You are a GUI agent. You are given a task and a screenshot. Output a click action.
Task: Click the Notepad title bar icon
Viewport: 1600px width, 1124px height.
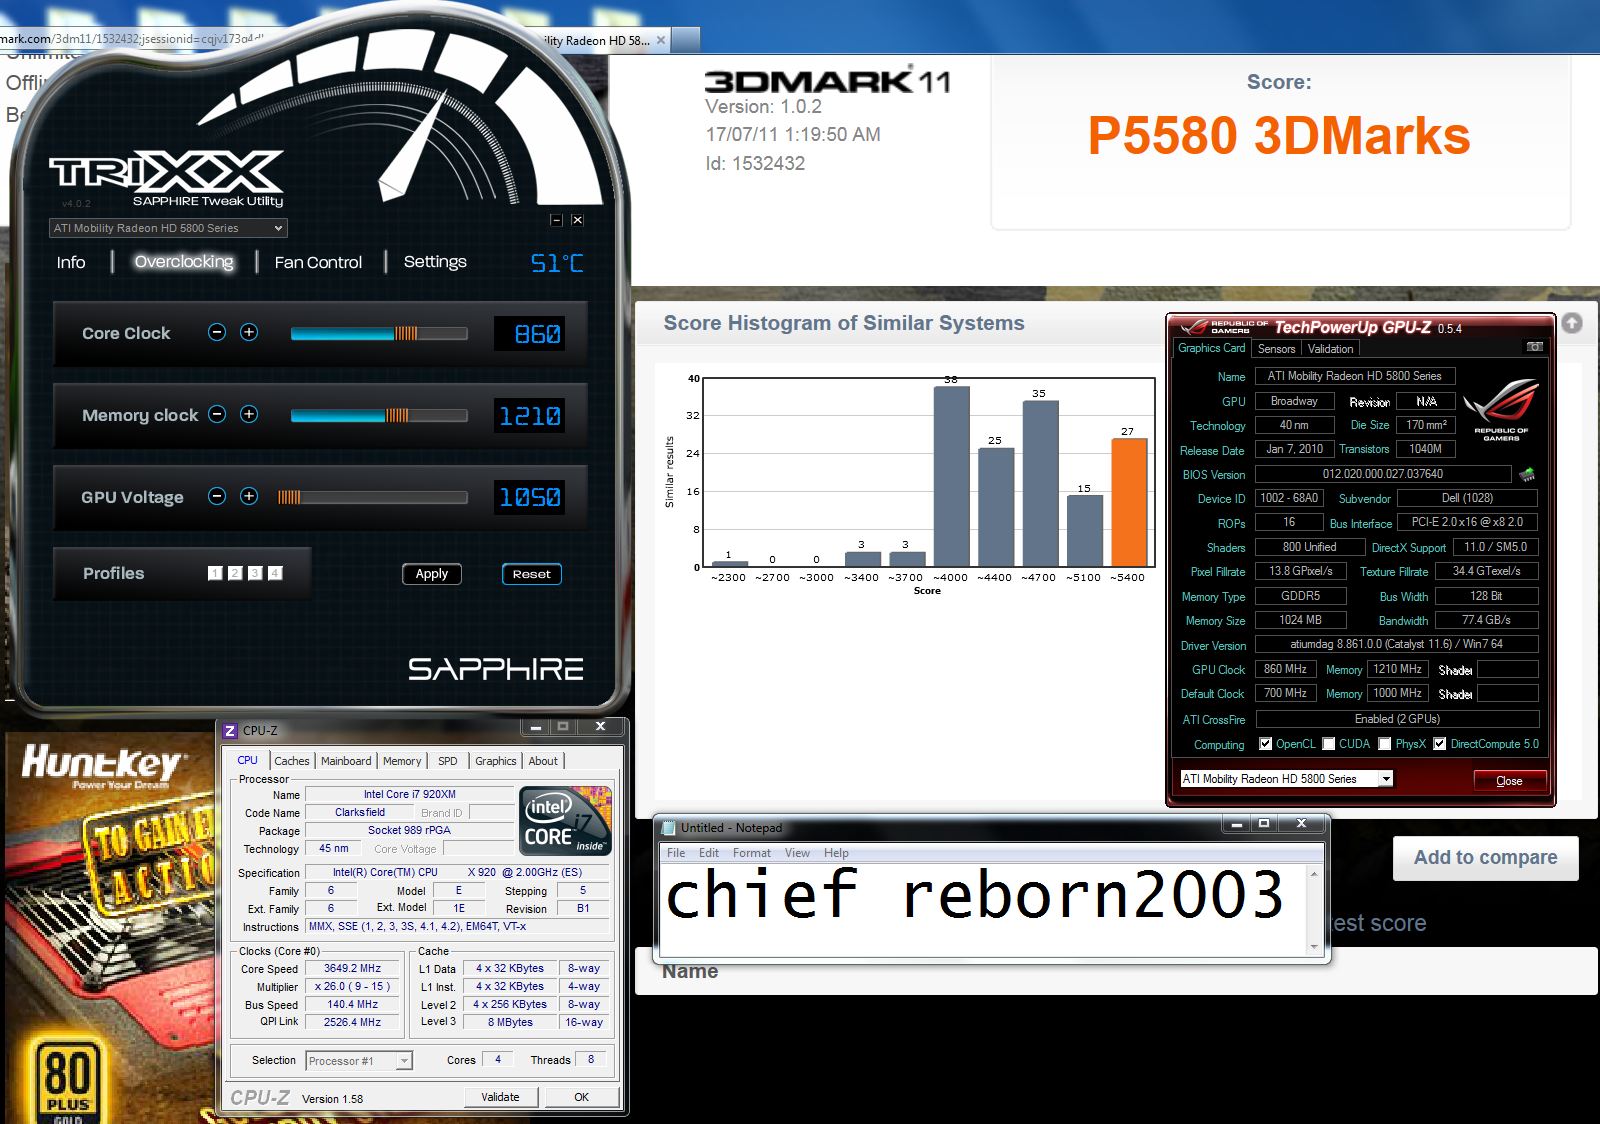click(669, 828)
